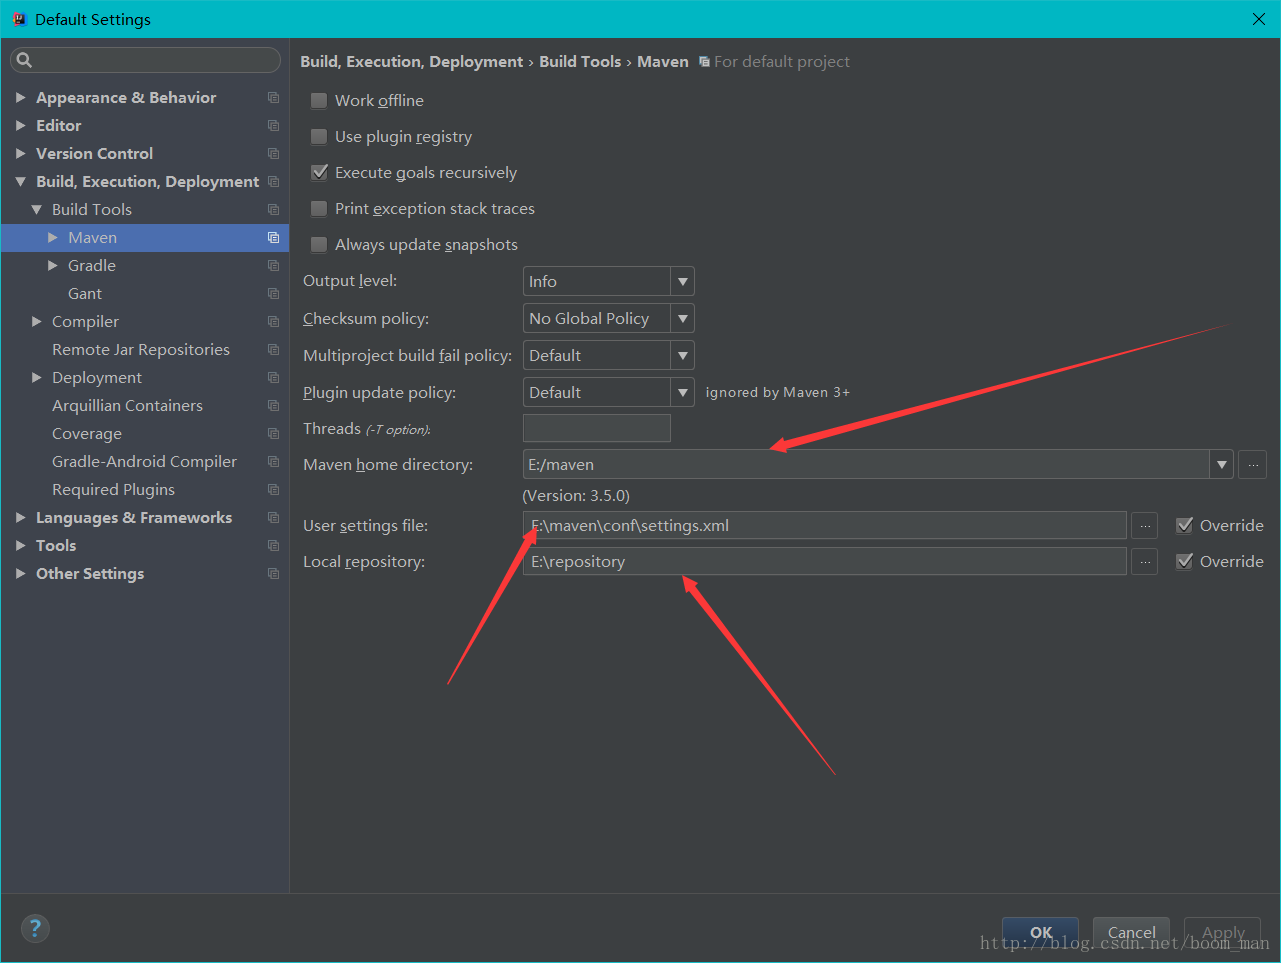Click the Apply button
The image size is (1281, 963).
[x=1222, y=932]
